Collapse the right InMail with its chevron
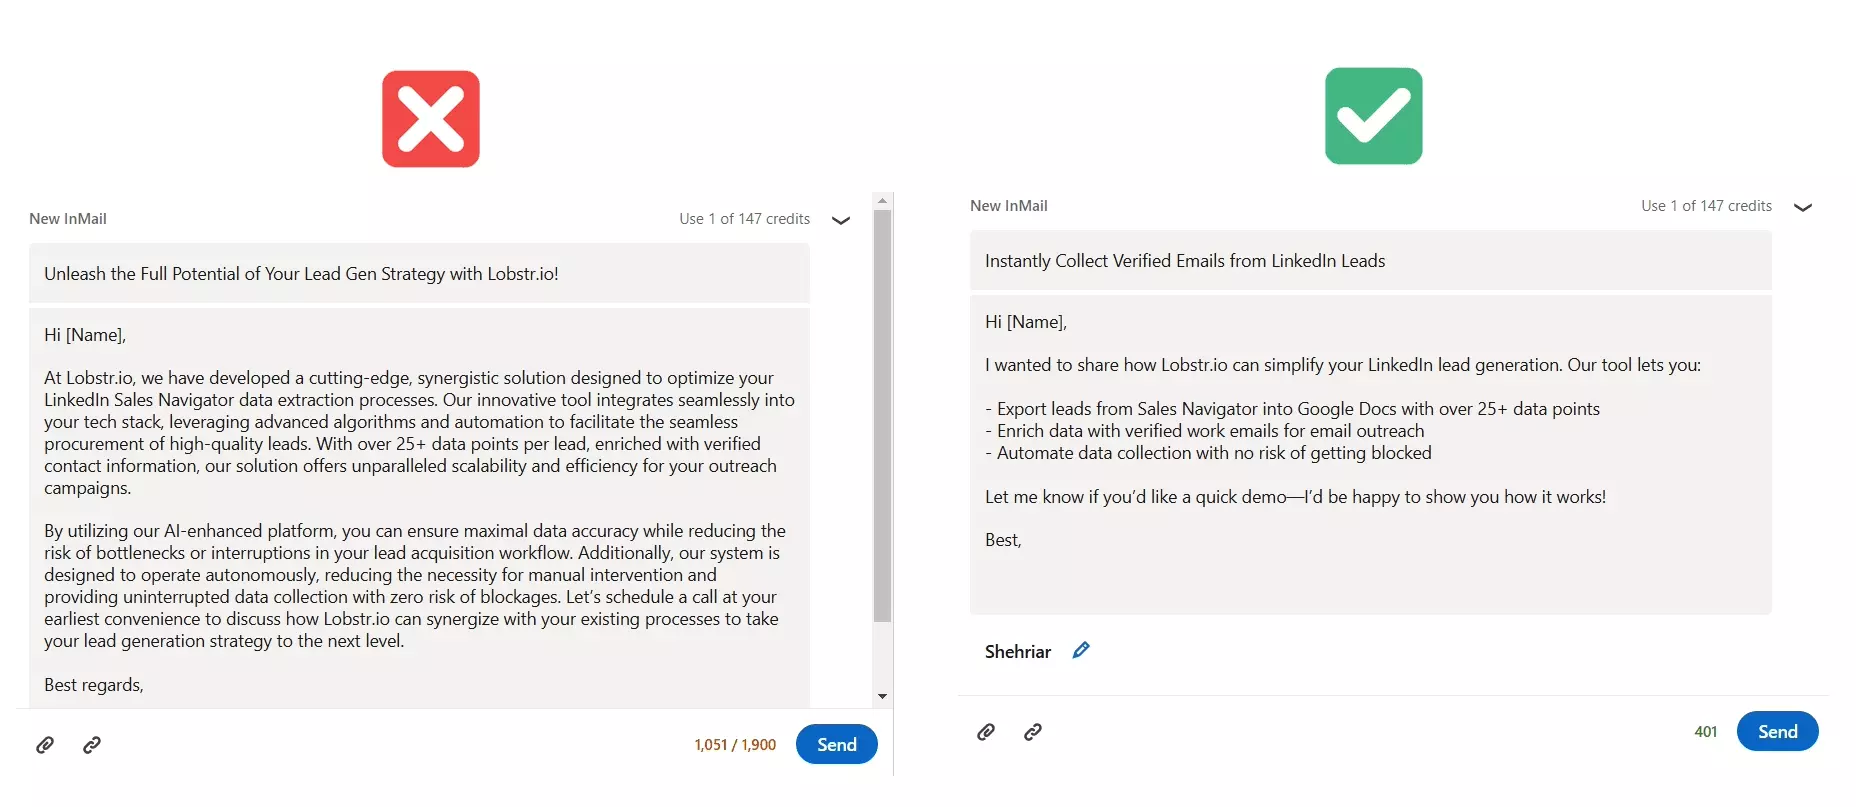Image resolution: width=1856 pixels, height=807 pixels. point(1804,208)
